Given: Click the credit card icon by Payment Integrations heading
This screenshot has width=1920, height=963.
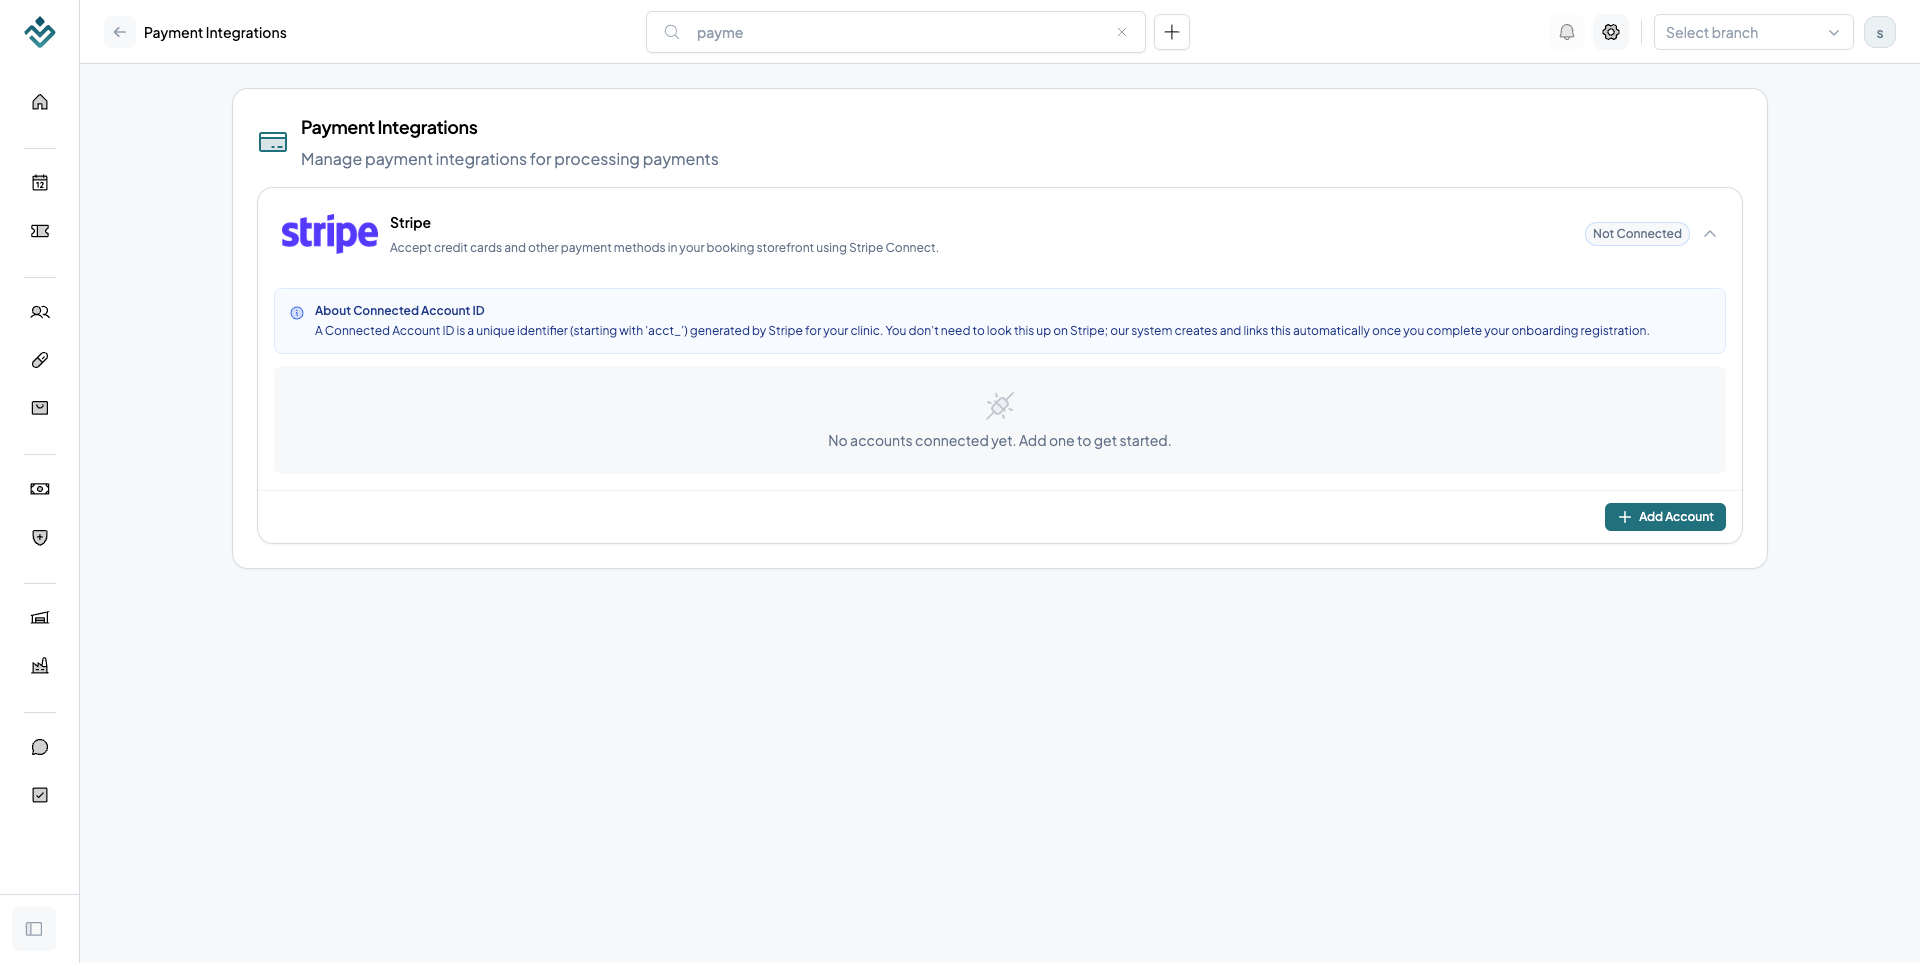Looking at the screenshot, I should (x=273, y=142).
